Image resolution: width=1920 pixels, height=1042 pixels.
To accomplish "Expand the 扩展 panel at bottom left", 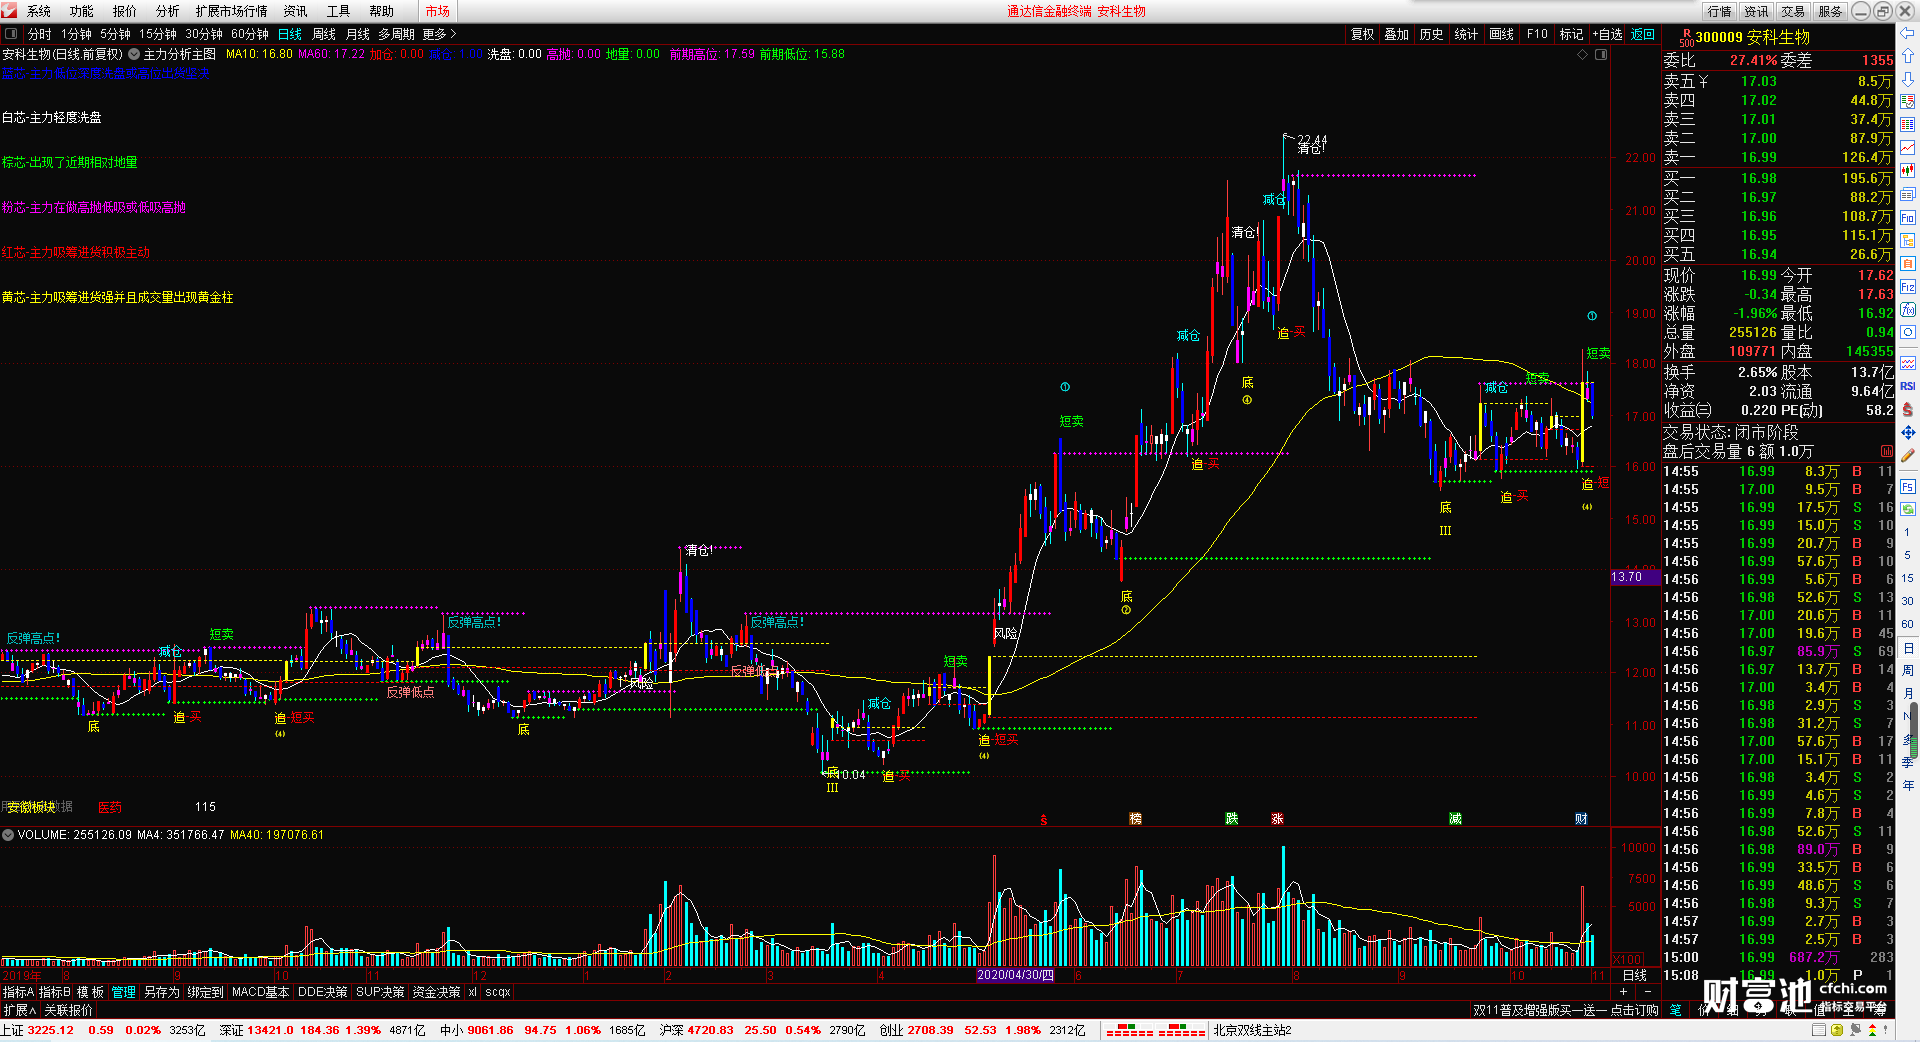I will (20, 1010).
